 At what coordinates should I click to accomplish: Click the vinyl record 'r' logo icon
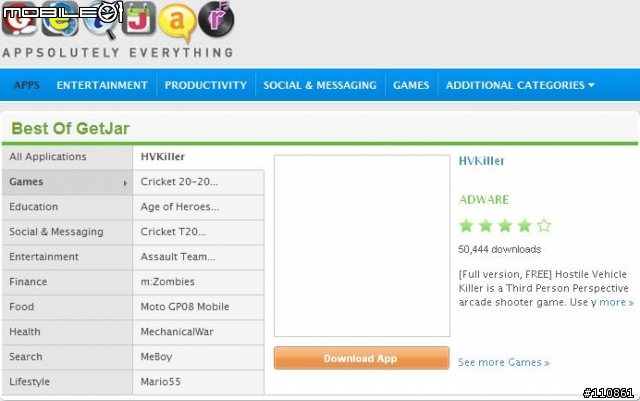tap(216, 19)
